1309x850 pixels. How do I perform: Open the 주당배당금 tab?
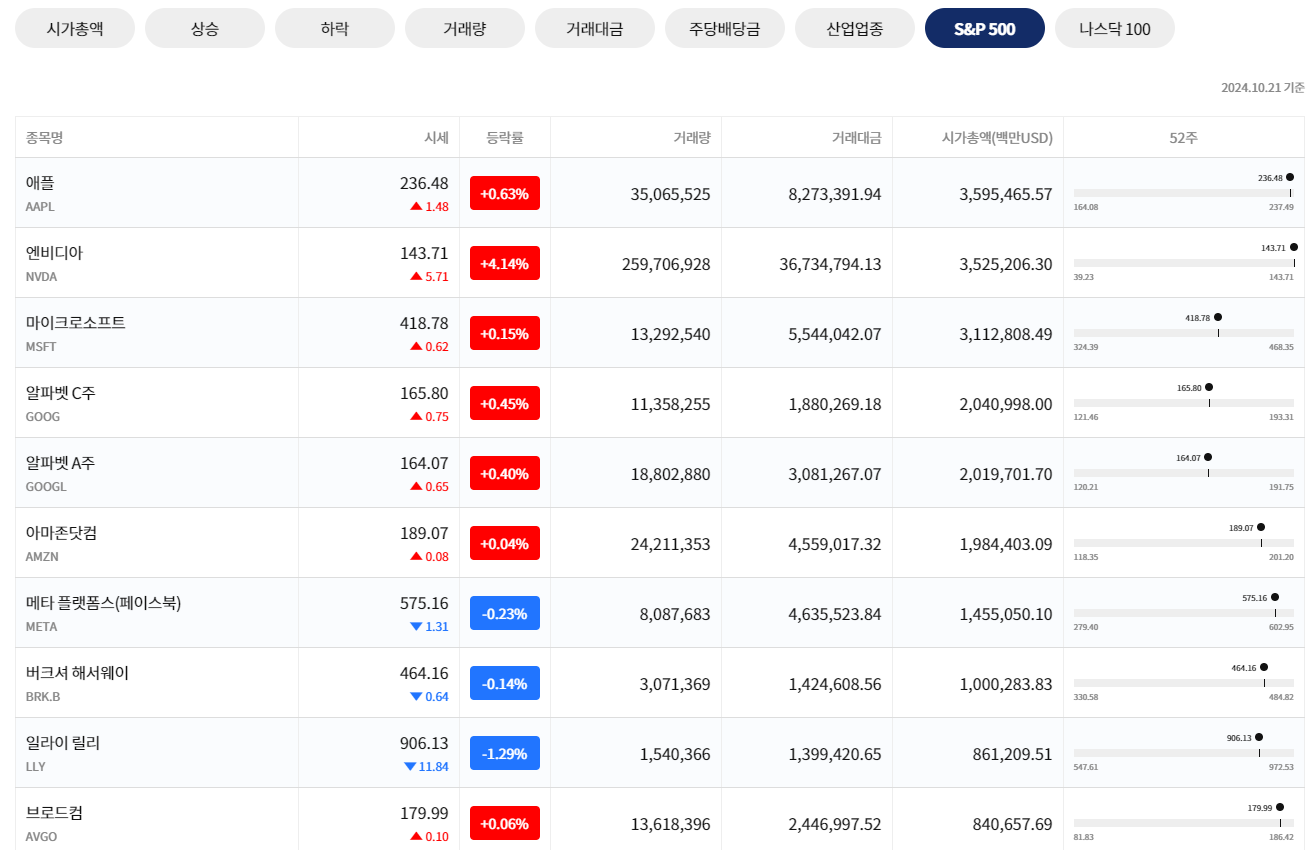coord(725,28)
